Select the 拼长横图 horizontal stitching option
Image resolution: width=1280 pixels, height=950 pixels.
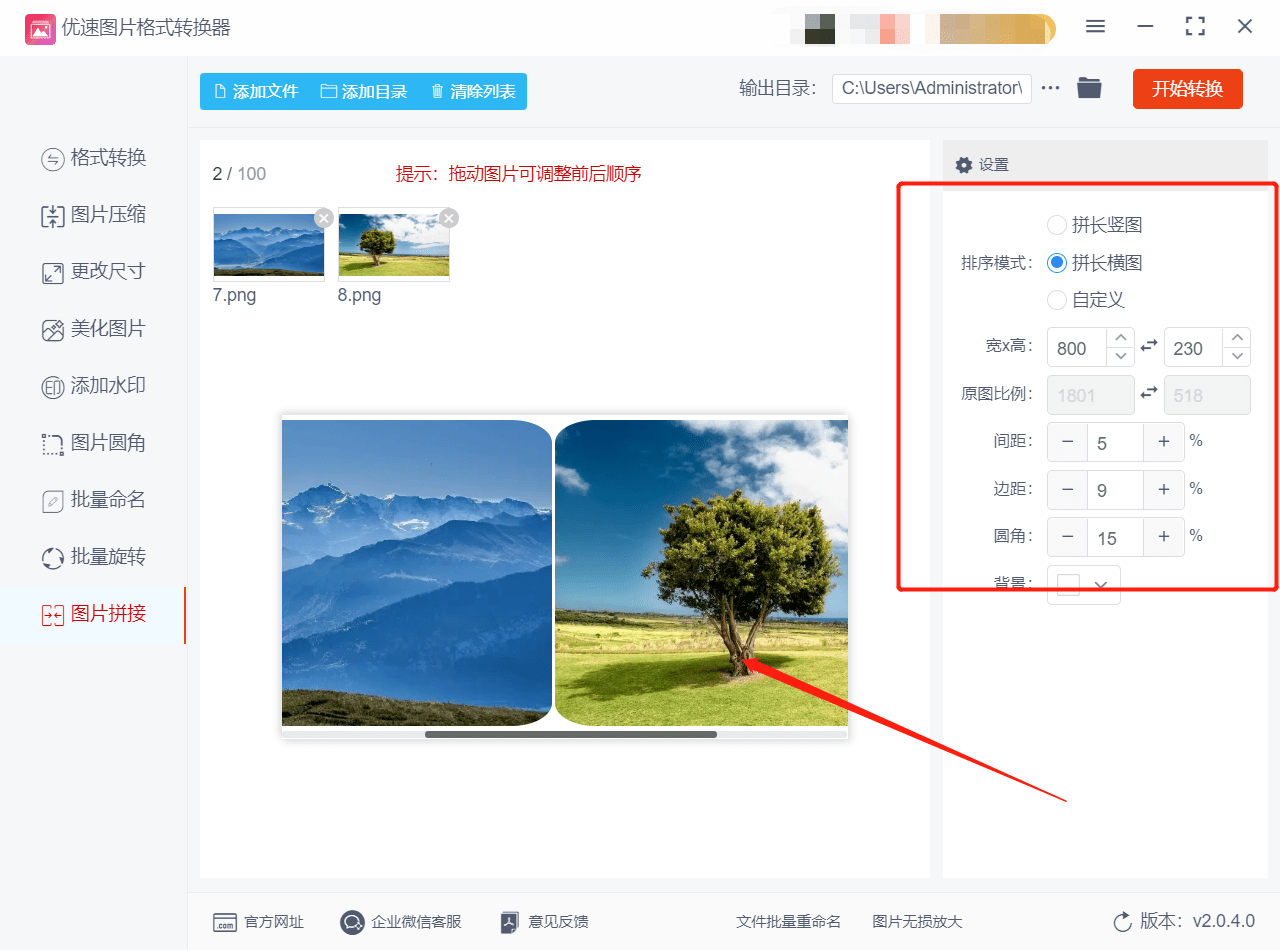[1057, 263]
